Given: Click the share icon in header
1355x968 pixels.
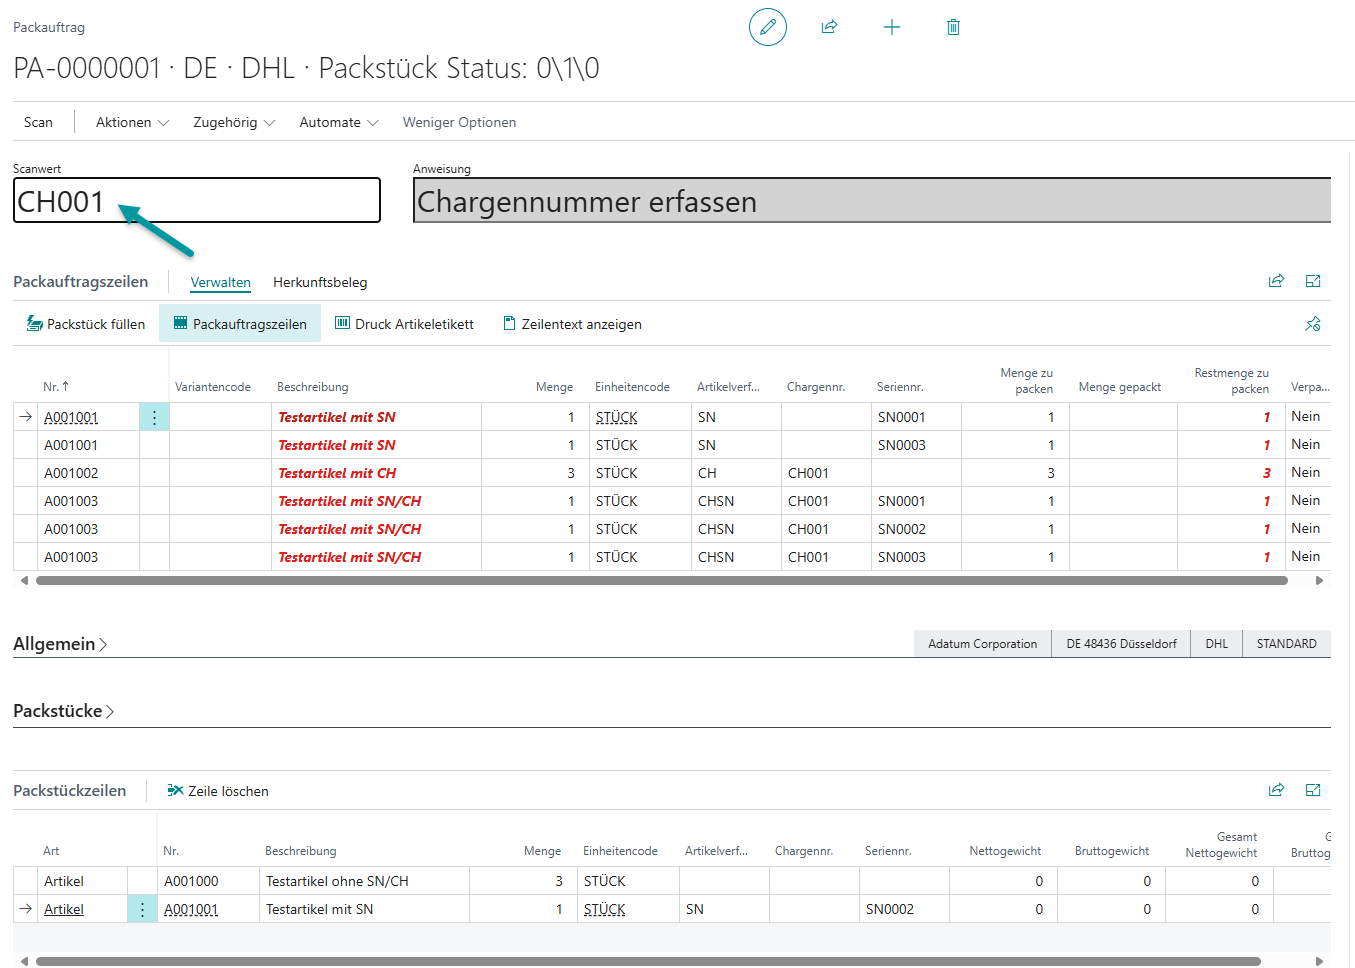Looking at the screenshot, I should tap(829, 27).
